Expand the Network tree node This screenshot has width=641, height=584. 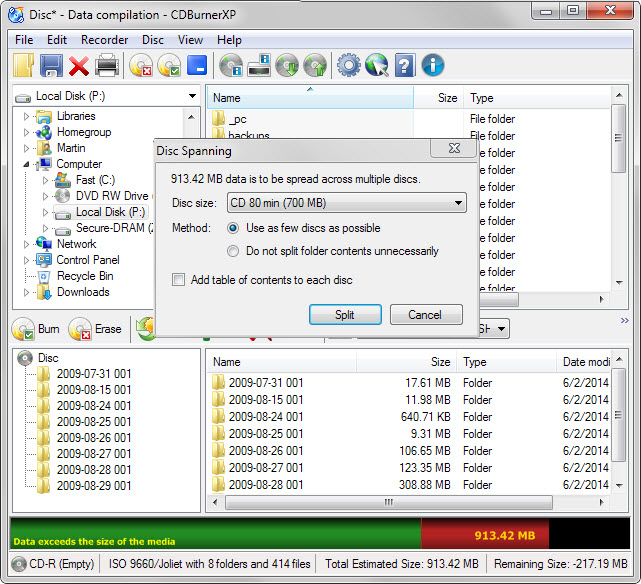27,244
